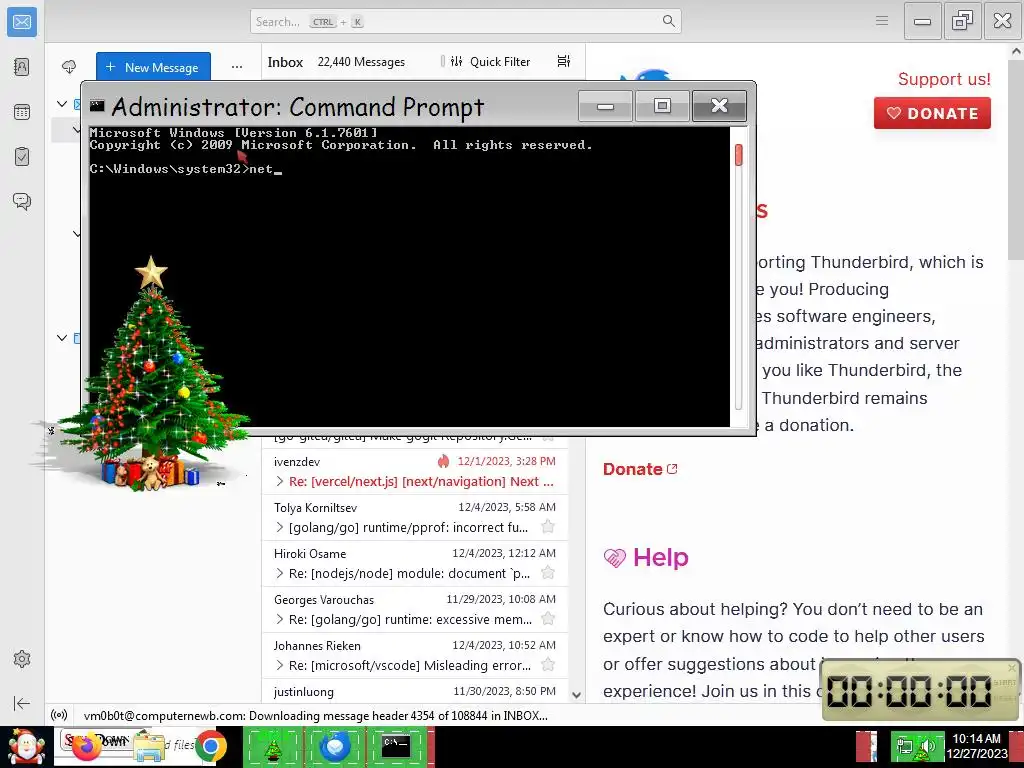Open the Tasks sidebar icon
Viewport: 1024px width, 768px height.
point(22,157)
